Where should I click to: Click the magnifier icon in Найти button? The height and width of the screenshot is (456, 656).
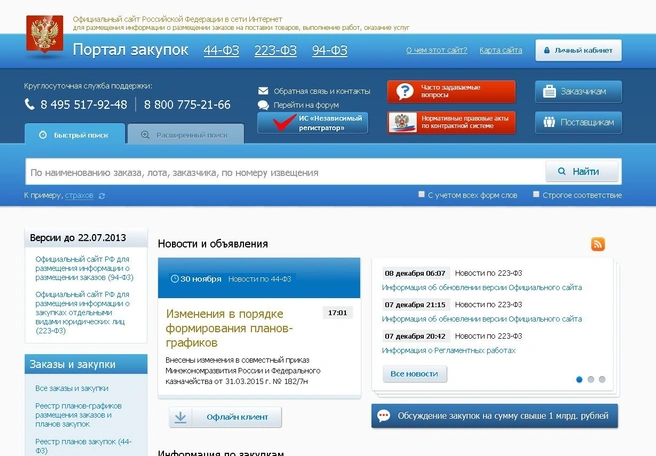[561, 171]
